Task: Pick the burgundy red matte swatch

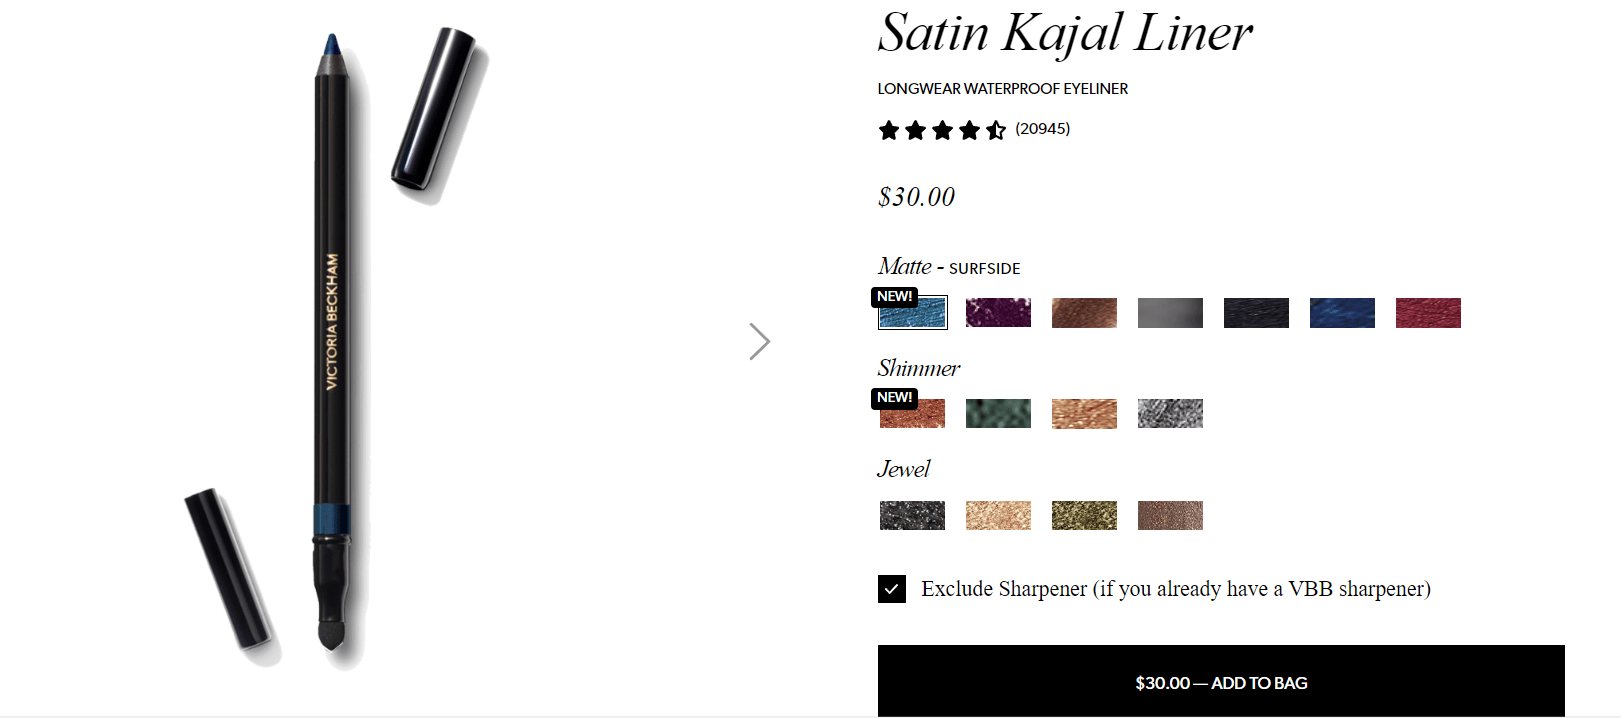Action: tap(1428, 313)
